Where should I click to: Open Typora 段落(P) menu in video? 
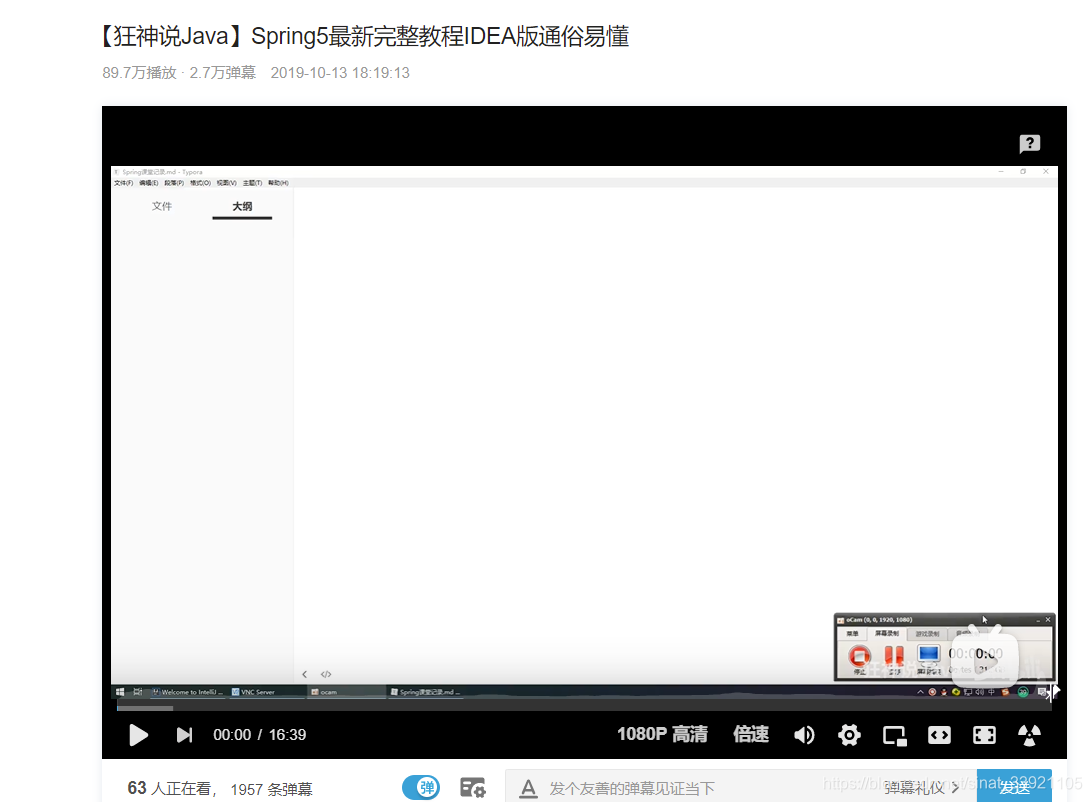point(174,183)
